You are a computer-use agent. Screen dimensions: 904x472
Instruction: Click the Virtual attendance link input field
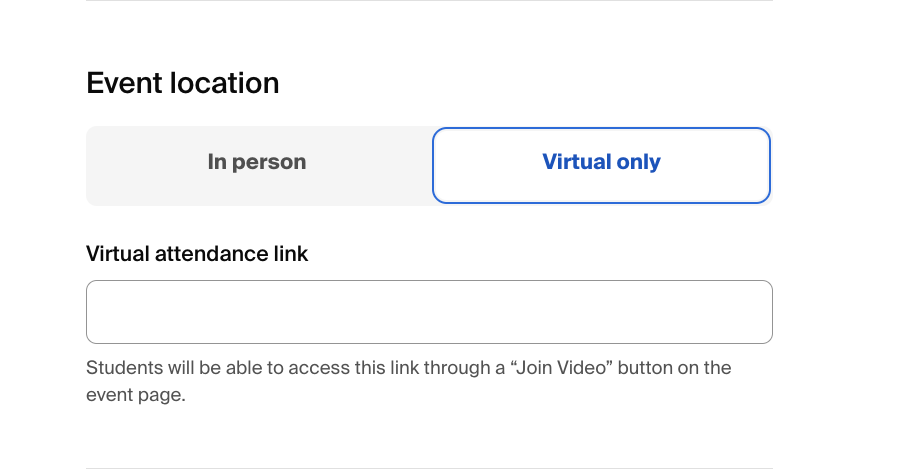[x=429, y=312]
